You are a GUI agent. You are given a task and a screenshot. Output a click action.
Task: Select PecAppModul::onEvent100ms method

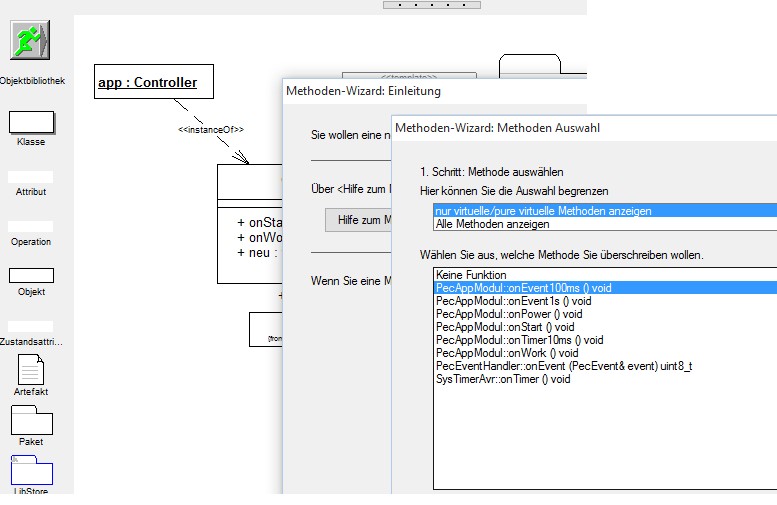523,288
